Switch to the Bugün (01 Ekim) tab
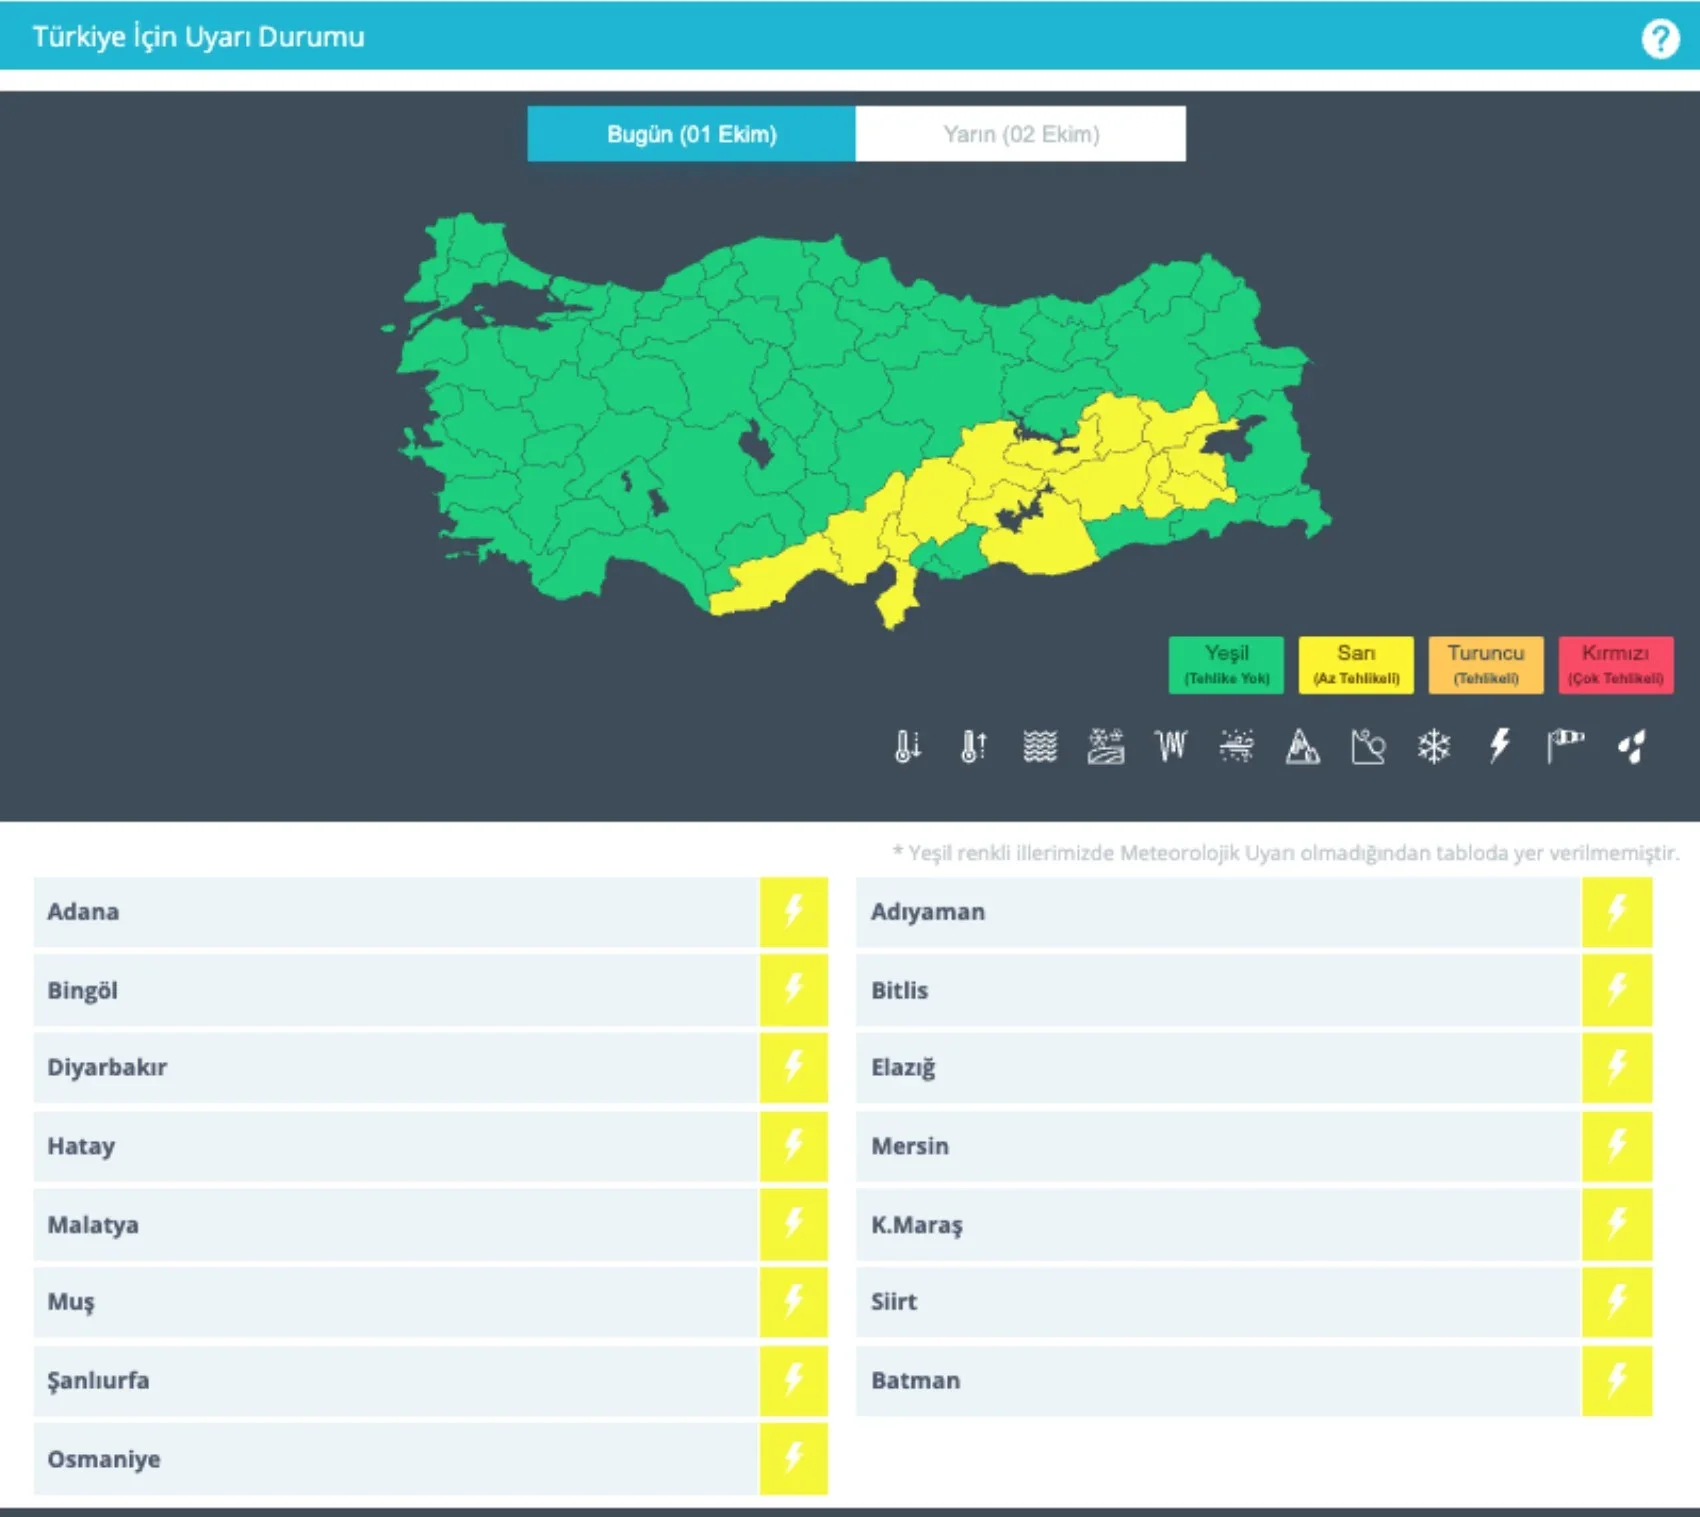 [x=692, y=134]
